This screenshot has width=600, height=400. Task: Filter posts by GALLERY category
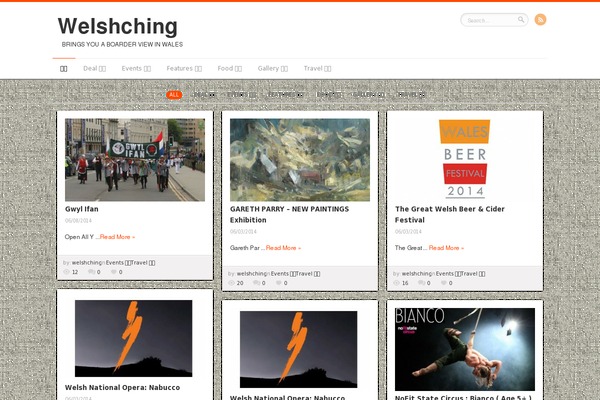pos(369,95)
